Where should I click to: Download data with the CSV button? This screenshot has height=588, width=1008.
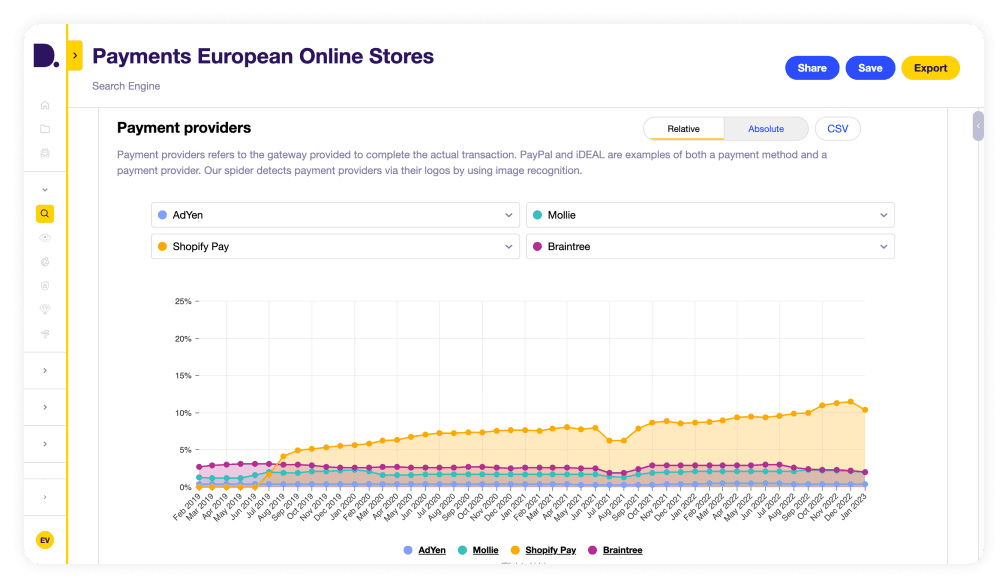[x=838, y=129]
